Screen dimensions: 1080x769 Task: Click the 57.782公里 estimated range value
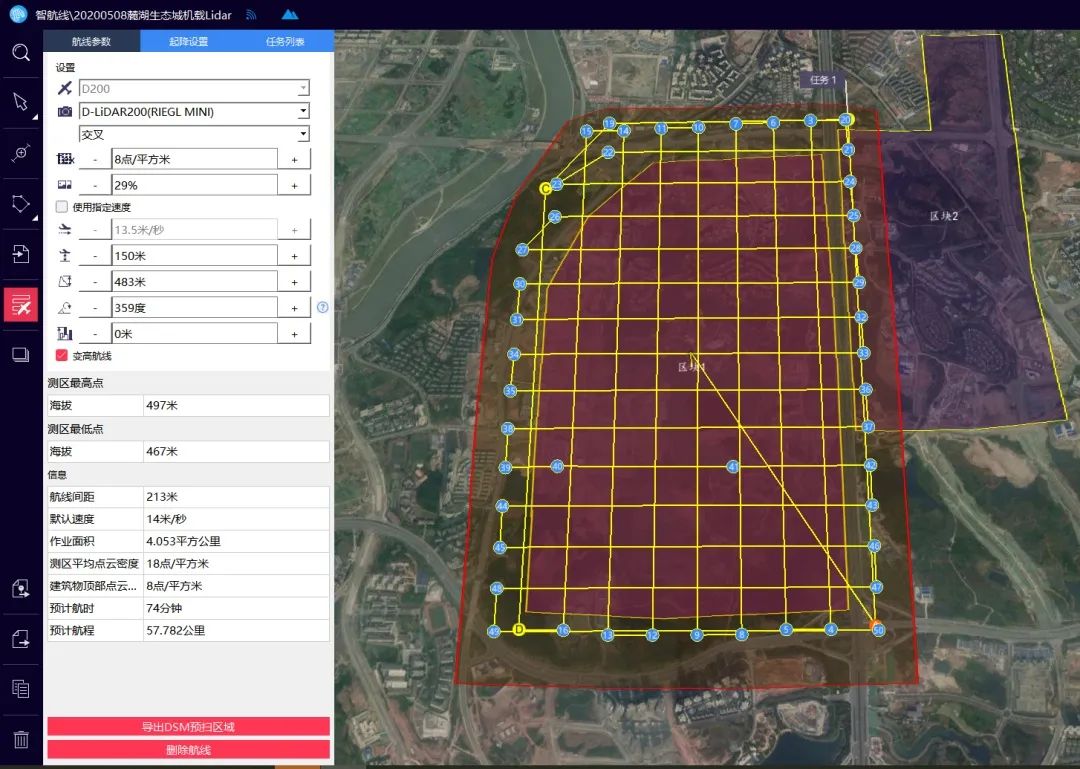click(x=176, y=630)
